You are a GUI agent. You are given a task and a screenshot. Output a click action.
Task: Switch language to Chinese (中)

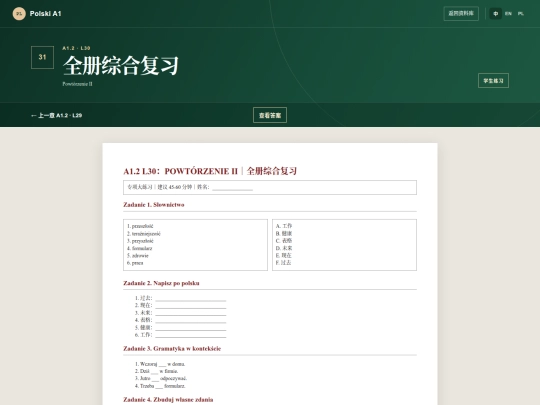[496, 14]
